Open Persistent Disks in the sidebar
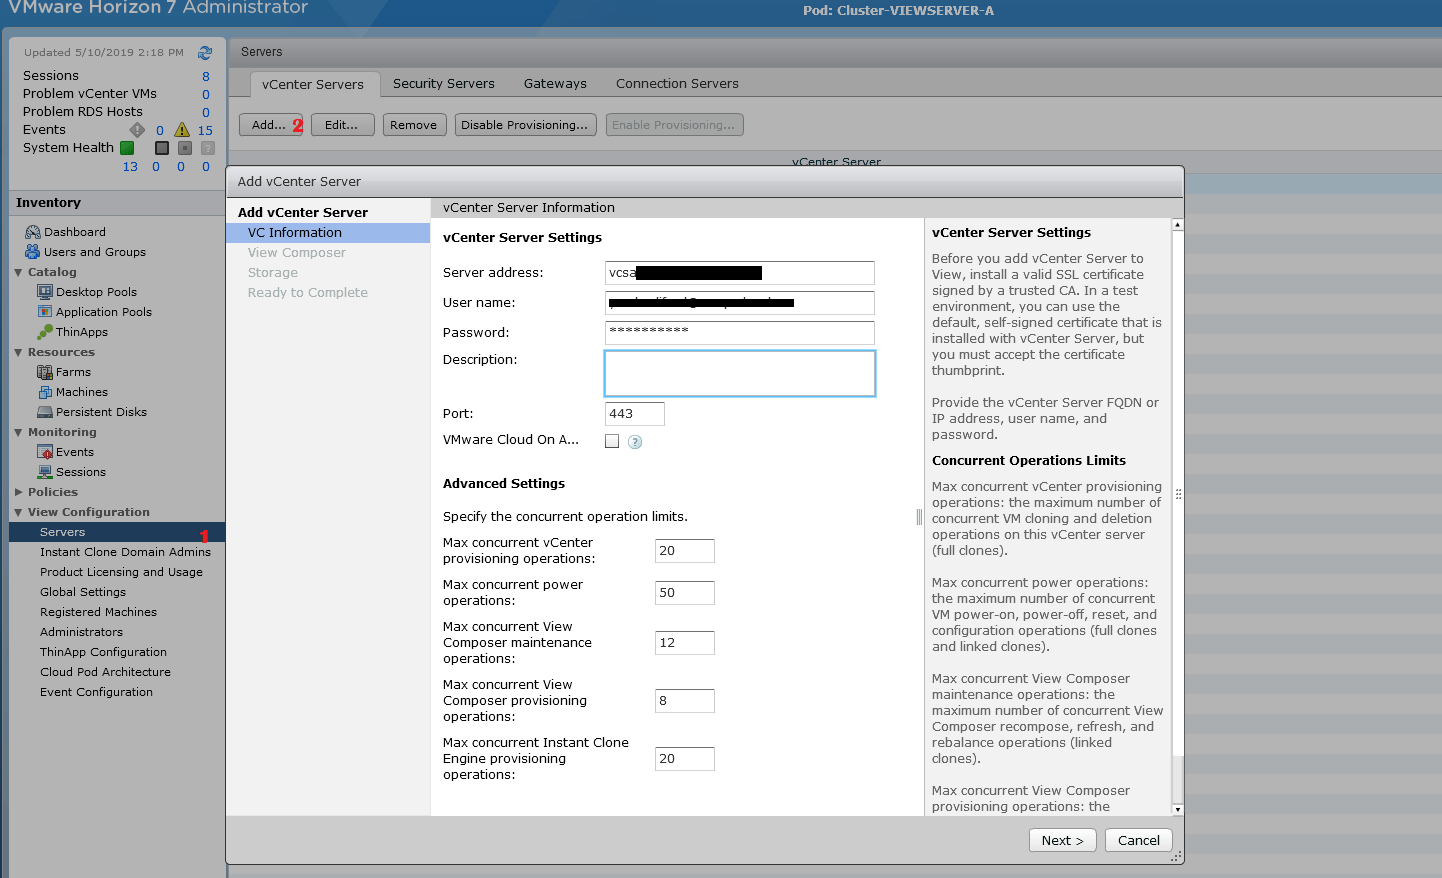Screen dimensions: 1442x878 tap(99, 411)
